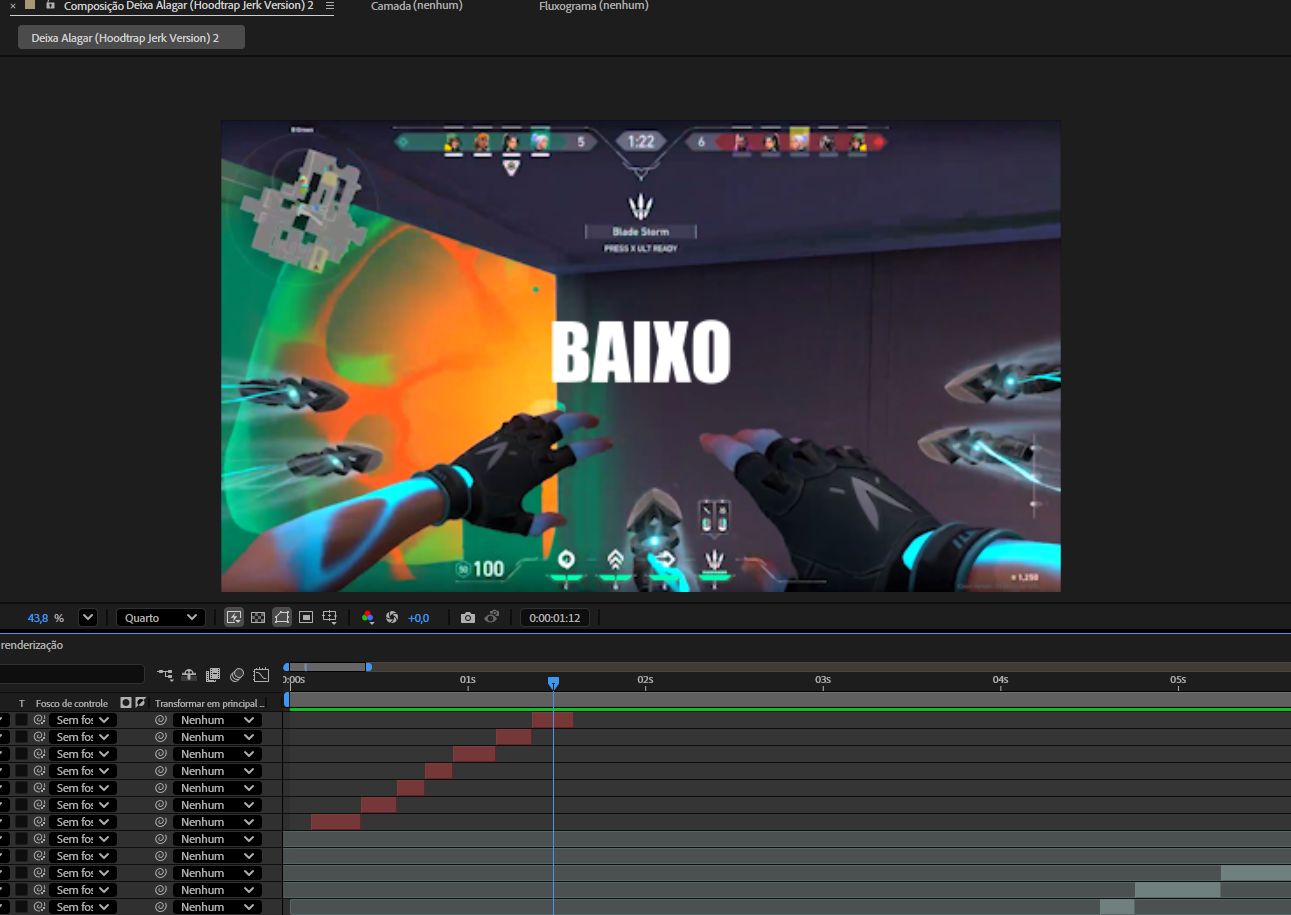Screen dimensions: 1291x915
Task: Open the renderização queue tab
Action: (x=31, y=645)
